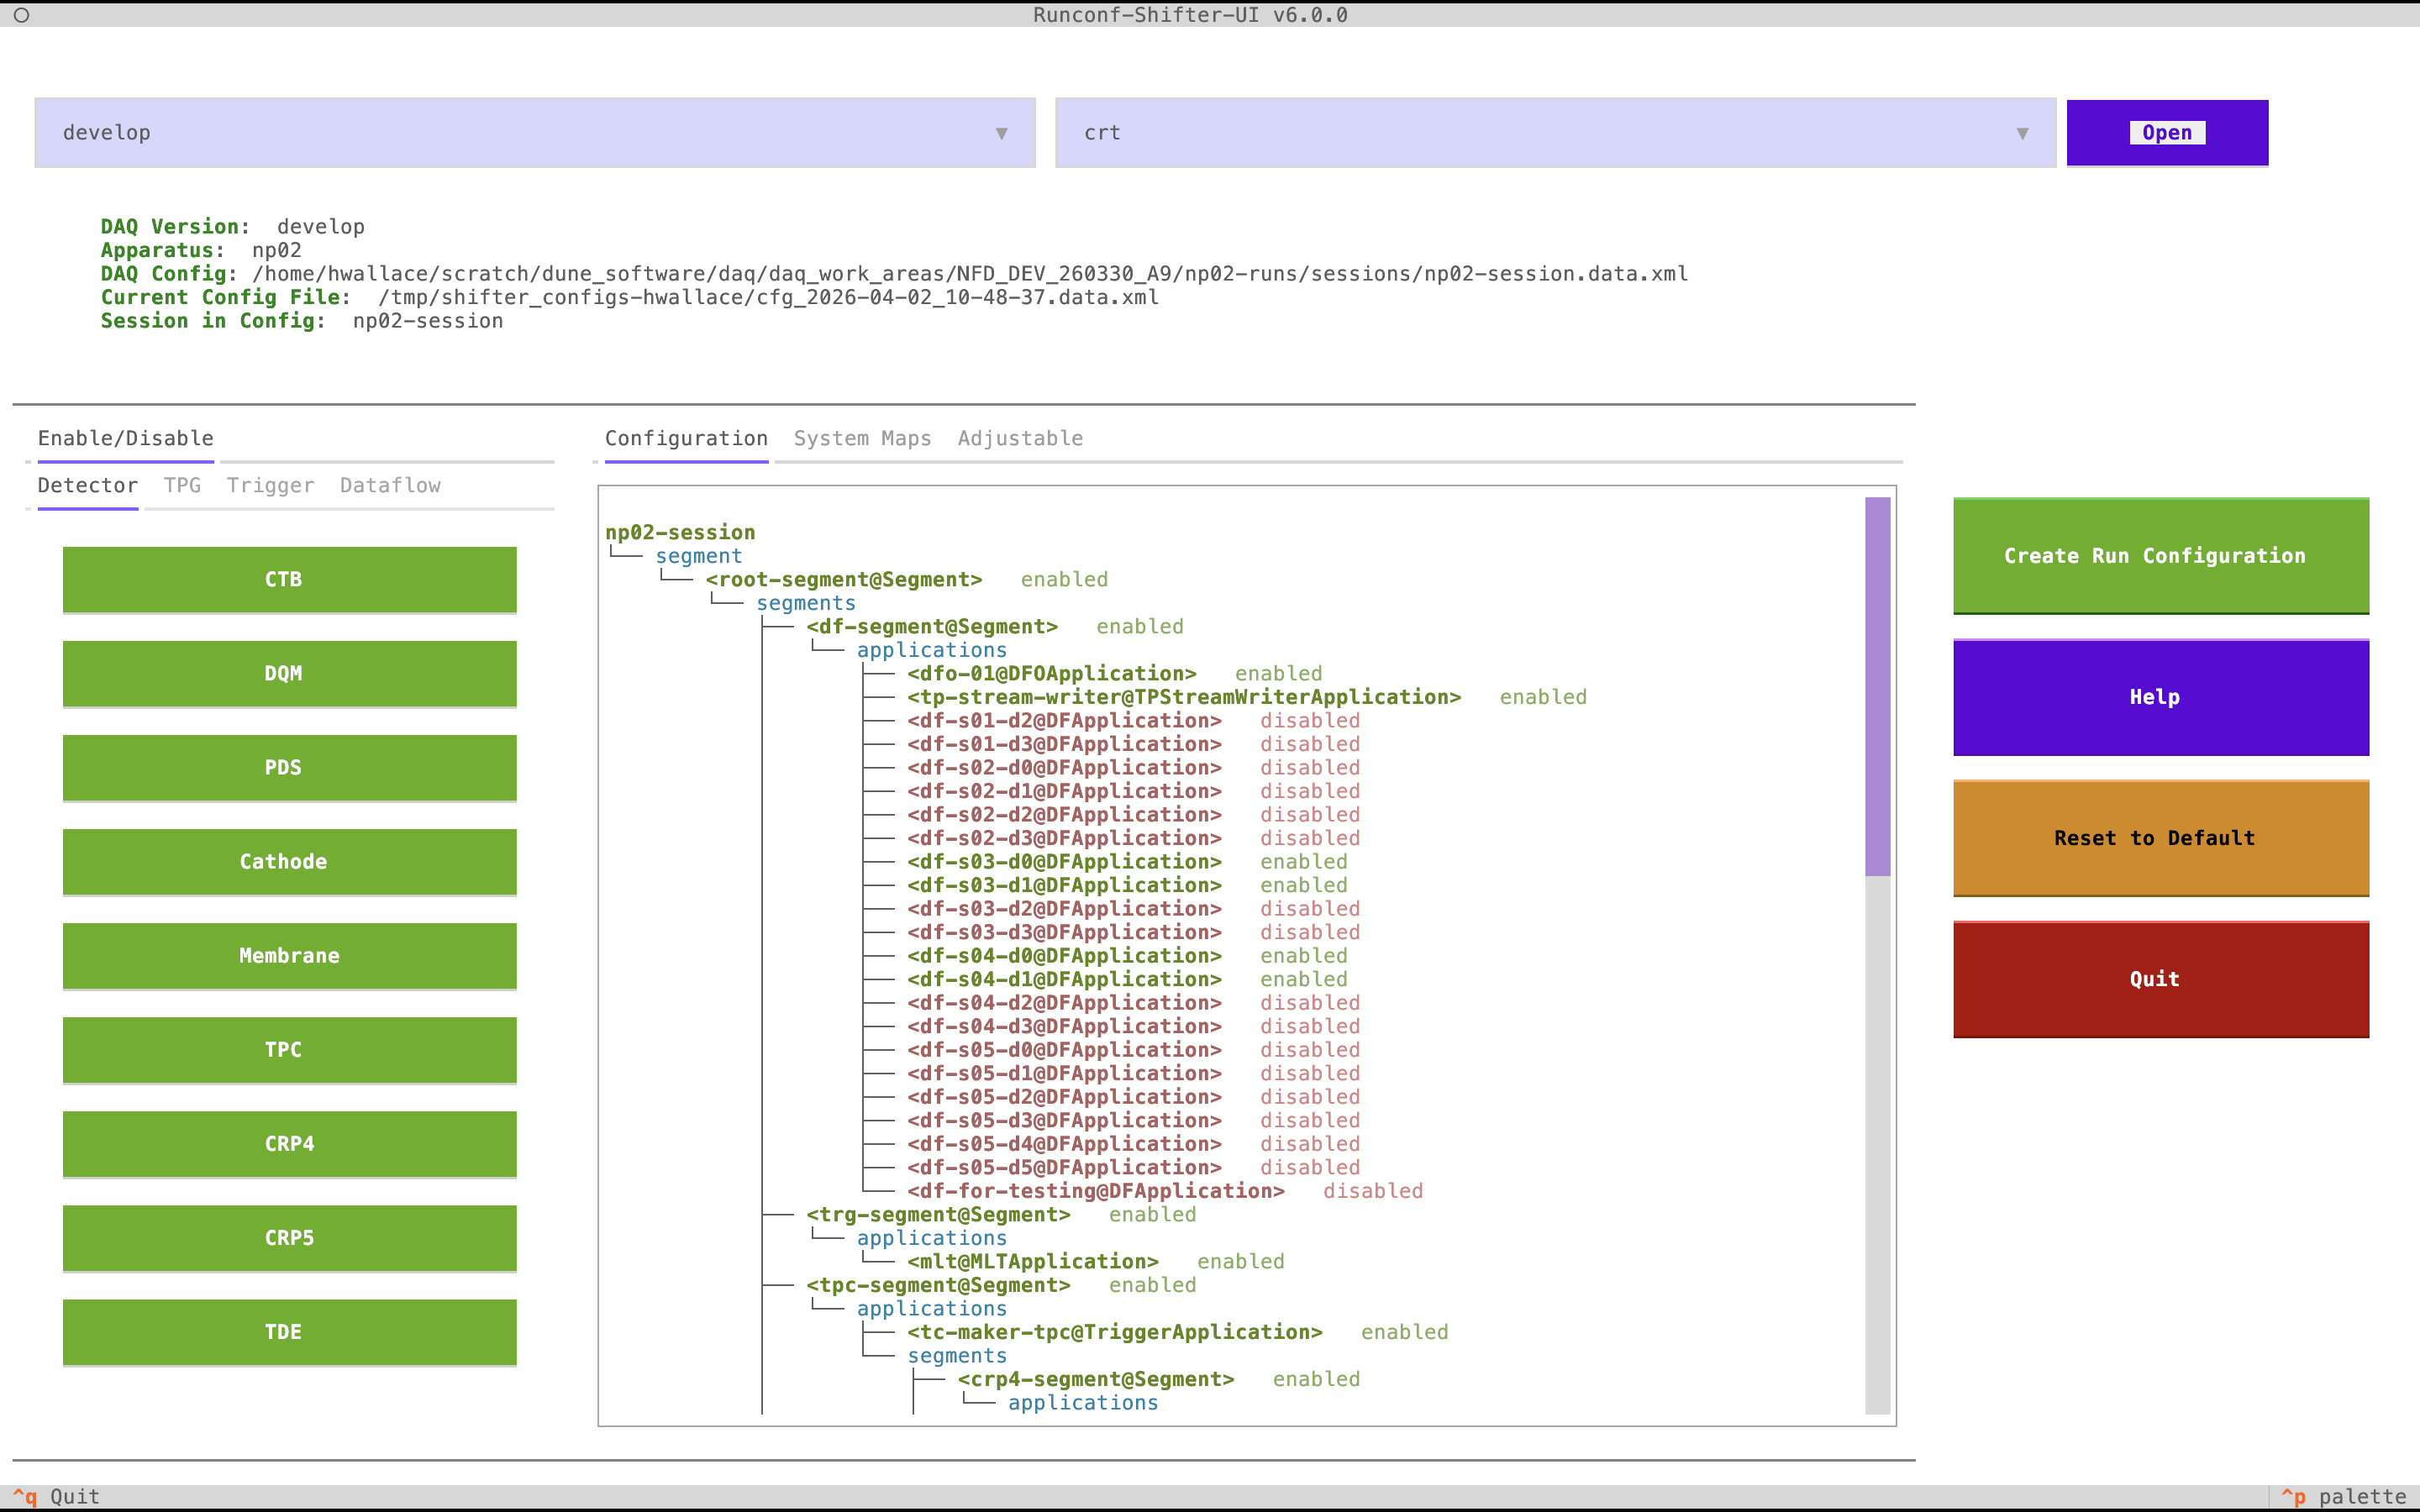
Task: Click ^q Quit in footer bar
Action: (x=56, y=1496)
